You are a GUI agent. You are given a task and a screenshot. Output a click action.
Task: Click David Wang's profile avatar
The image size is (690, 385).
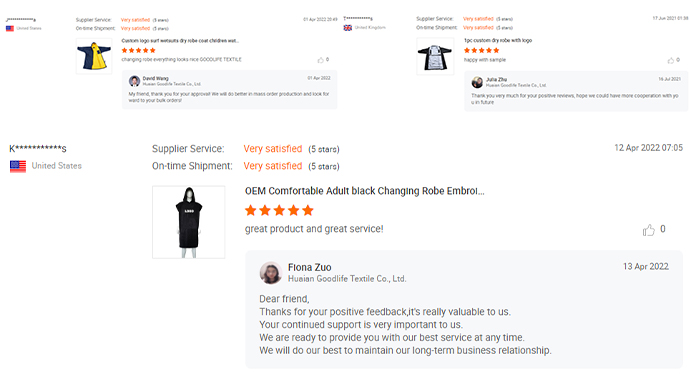point(134,81)
